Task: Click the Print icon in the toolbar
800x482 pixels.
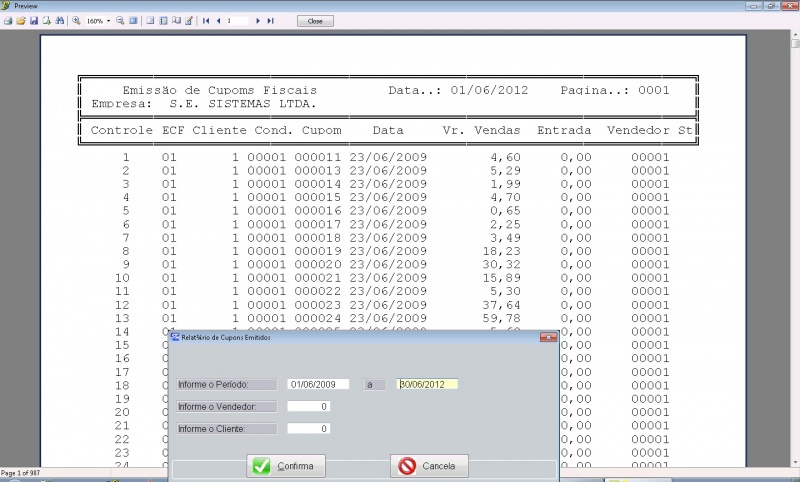Action: (8, 20)
